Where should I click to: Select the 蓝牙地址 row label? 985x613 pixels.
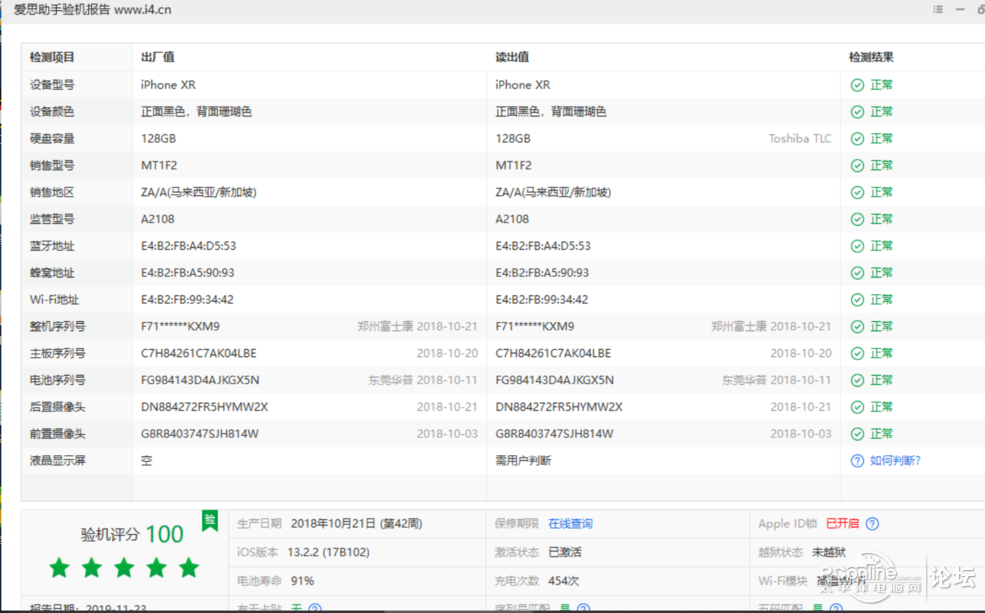(52, 246)
